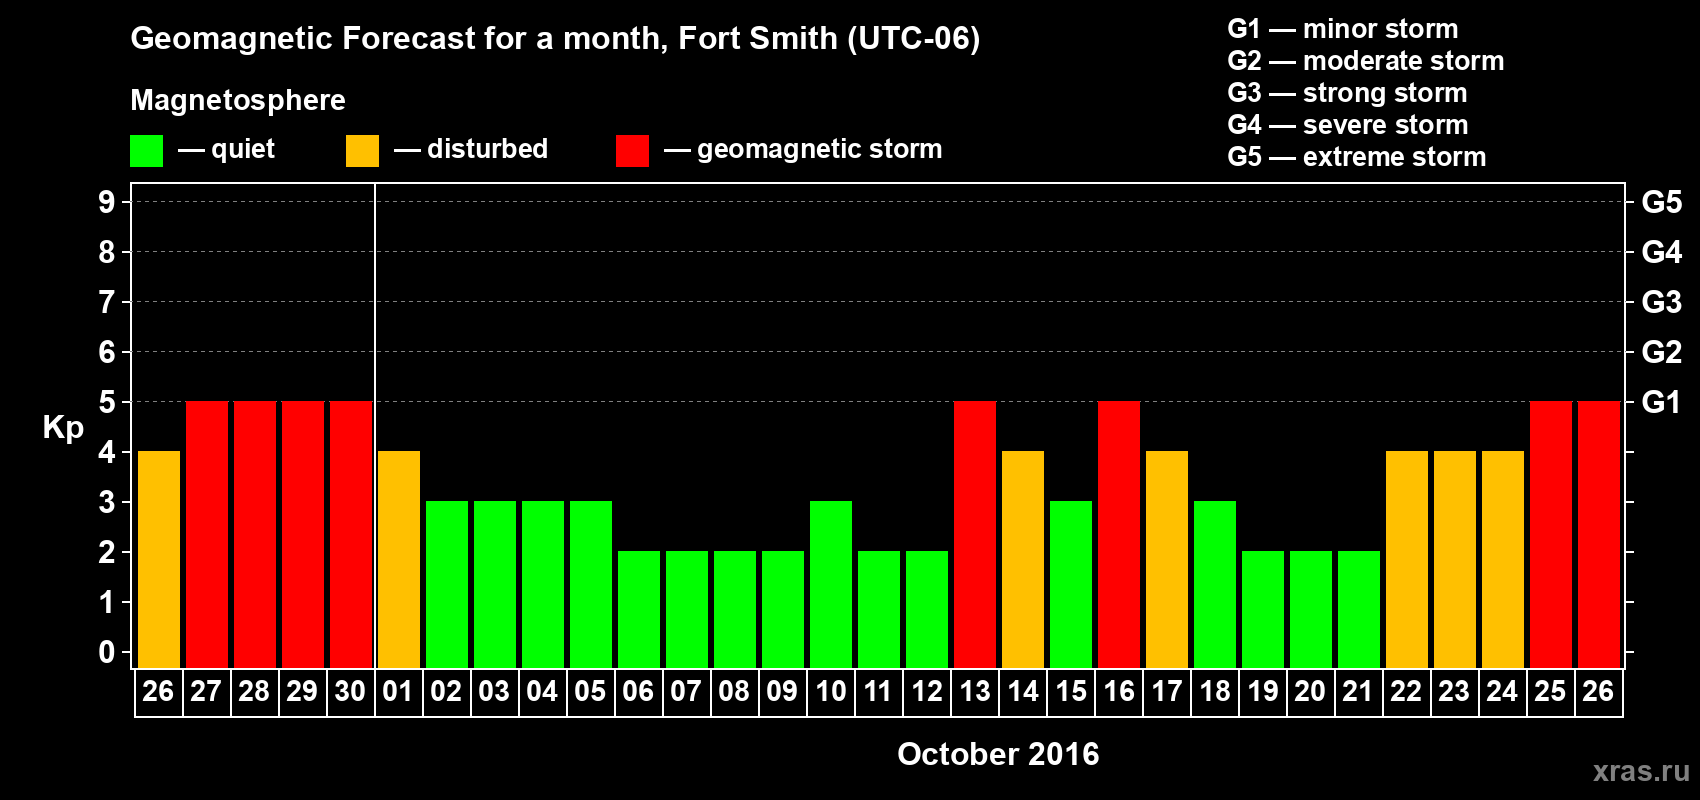Select the green bar for day 02
The image size is (1700, 800).
[447, 584]
